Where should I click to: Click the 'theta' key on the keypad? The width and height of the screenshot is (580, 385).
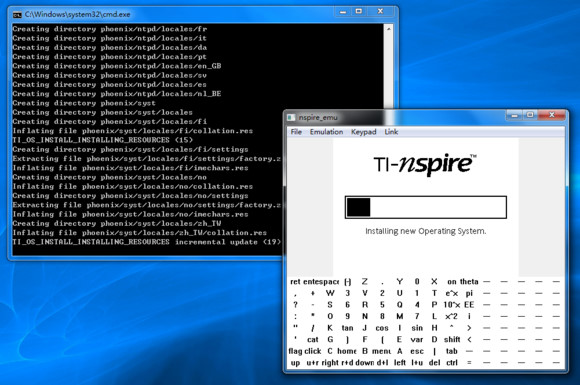click(x=469, y=282)
